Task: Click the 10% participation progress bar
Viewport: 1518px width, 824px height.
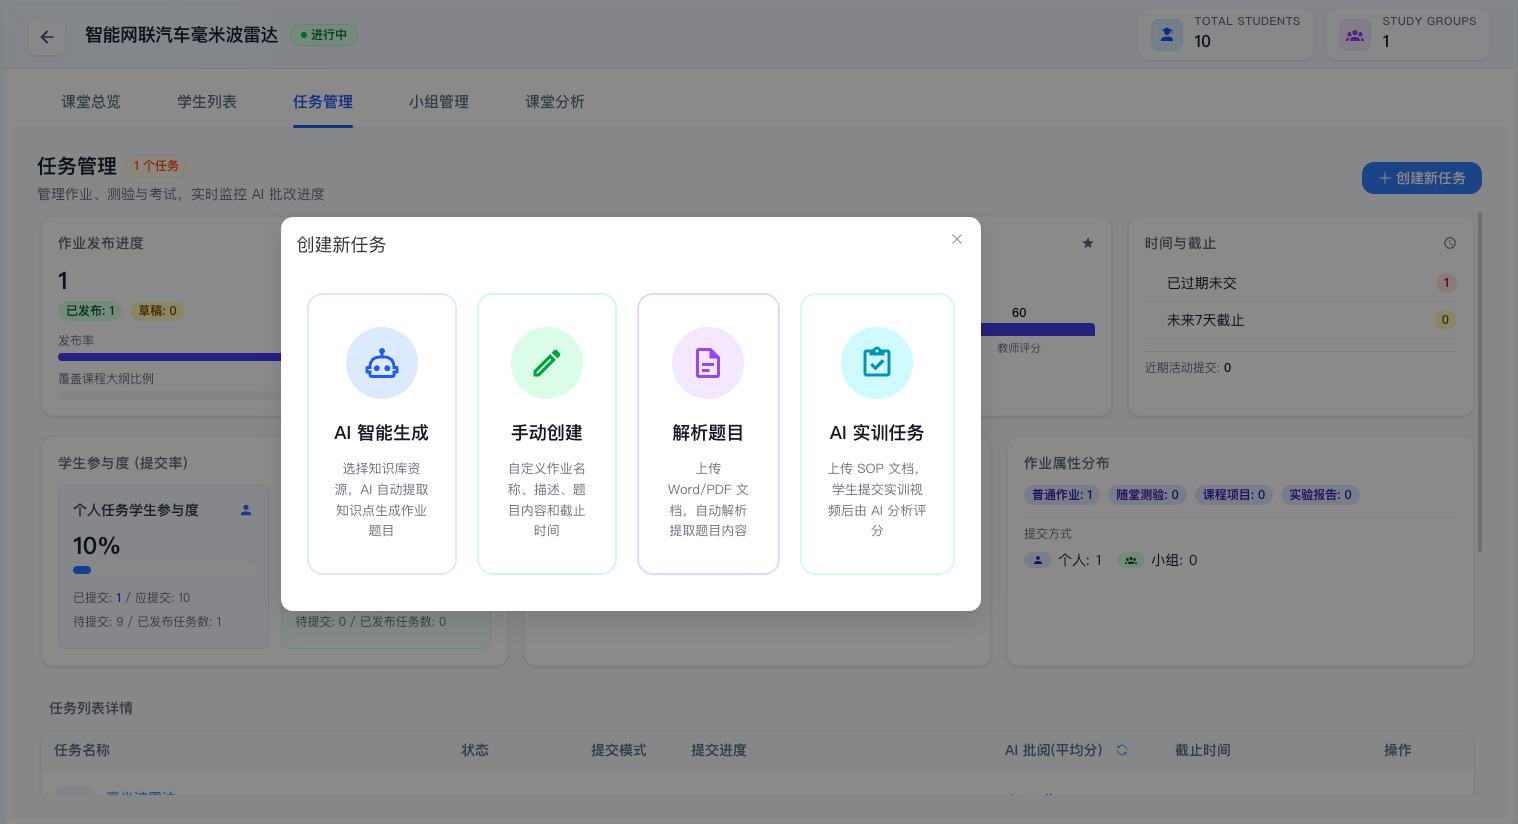Action: 163,570
